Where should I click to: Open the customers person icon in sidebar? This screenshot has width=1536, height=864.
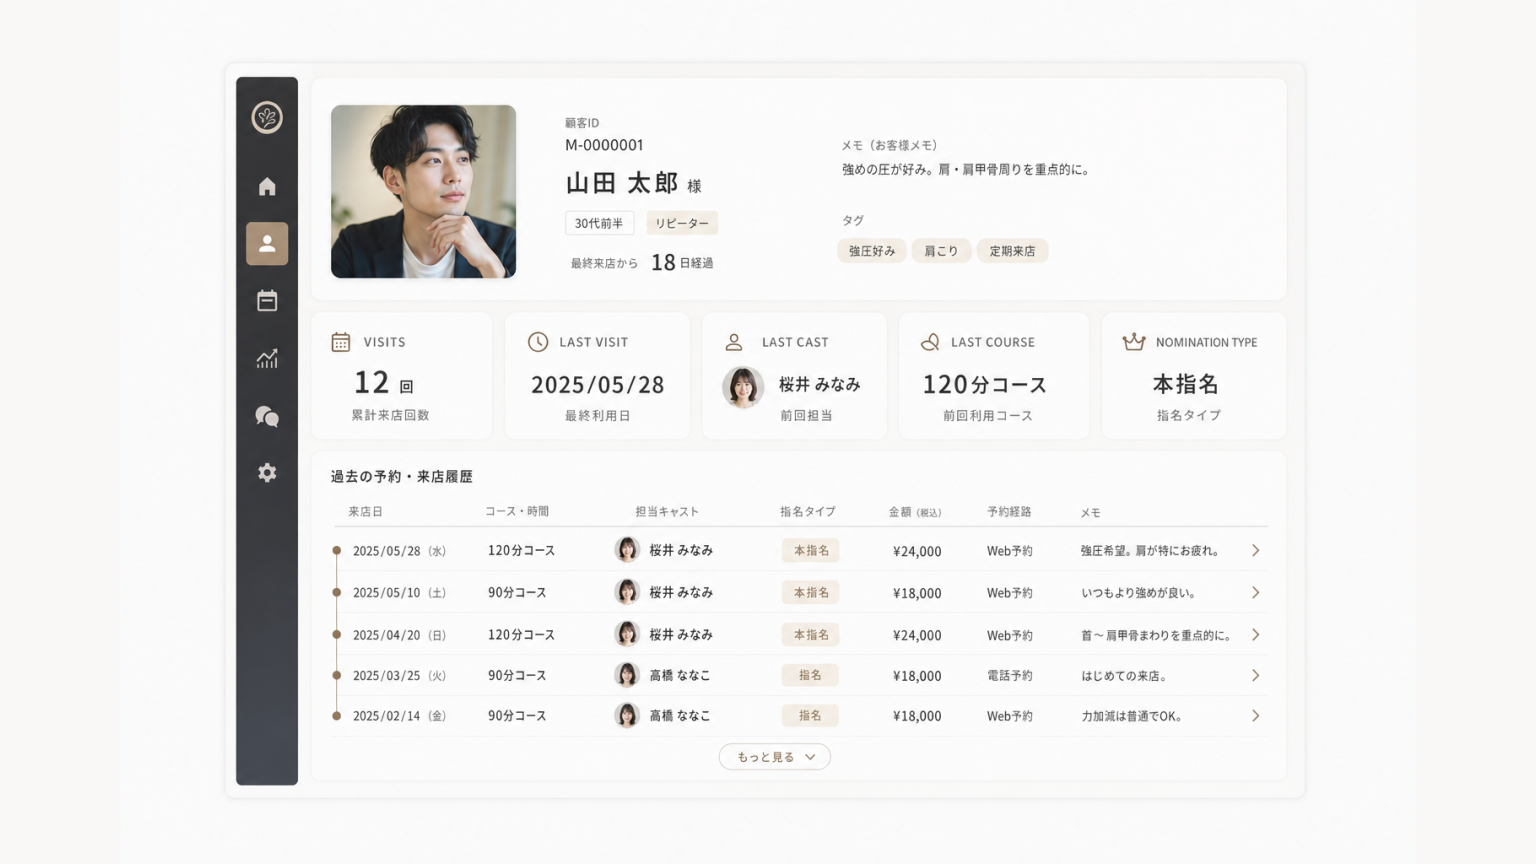tap(267, 244)
